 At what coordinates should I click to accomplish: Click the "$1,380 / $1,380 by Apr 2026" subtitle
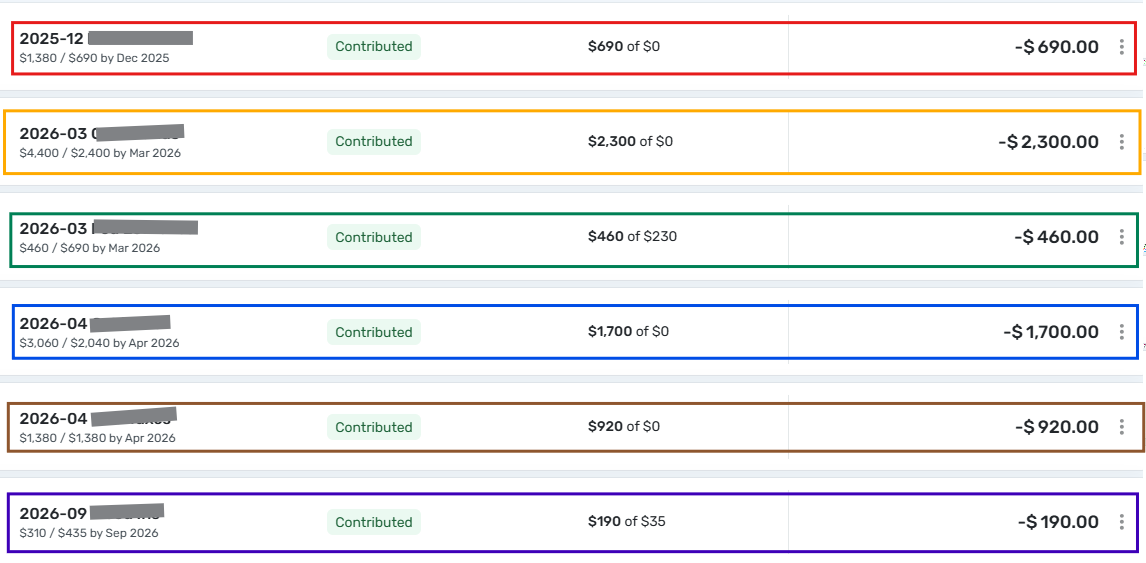[x=97, y=438]
